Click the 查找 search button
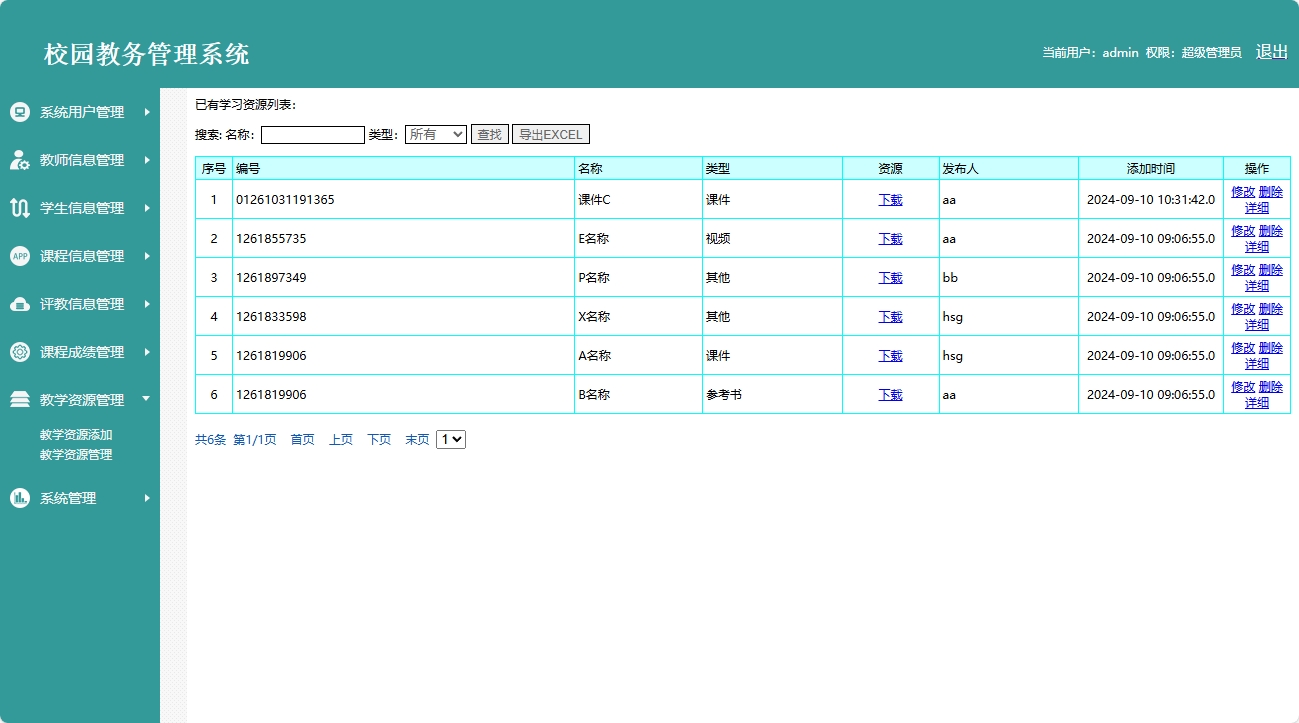The image size is (1299, 723). pos(489,134)
